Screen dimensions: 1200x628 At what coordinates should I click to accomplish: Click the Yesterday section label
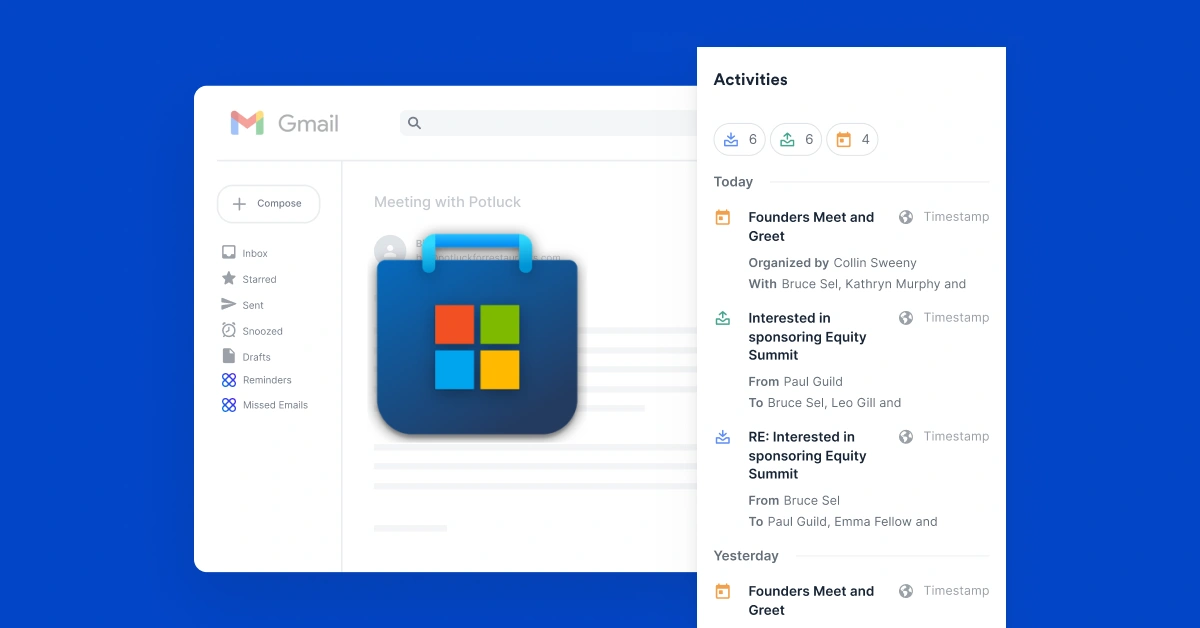coord(746,556)
